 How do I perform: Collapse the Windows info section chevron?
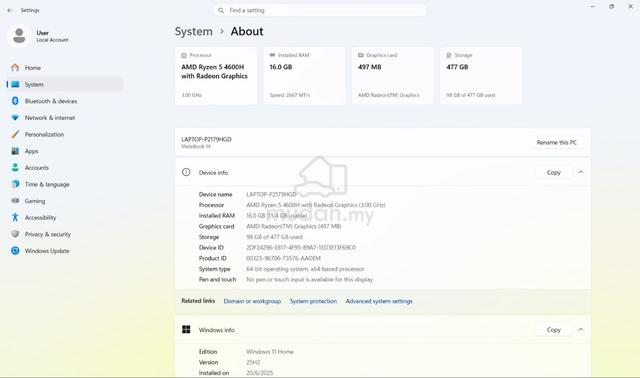580,329
